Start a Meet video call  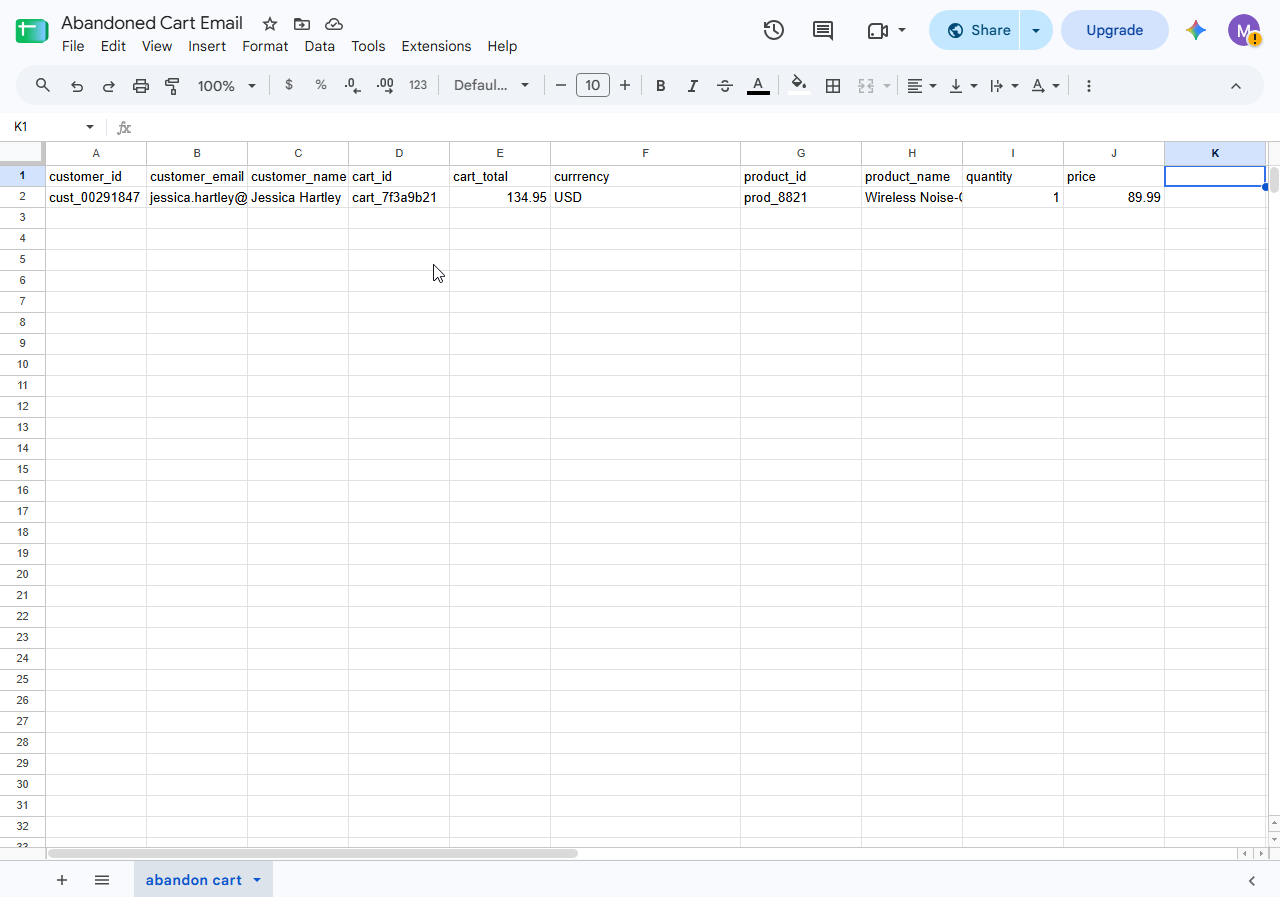[878, 30]
